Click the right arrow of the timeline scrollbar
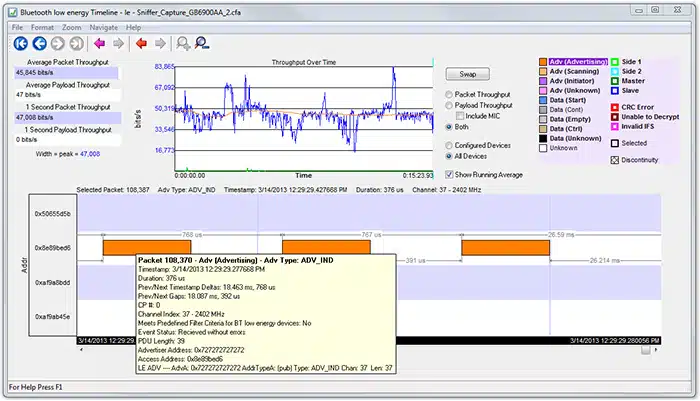 pos(657,350)
